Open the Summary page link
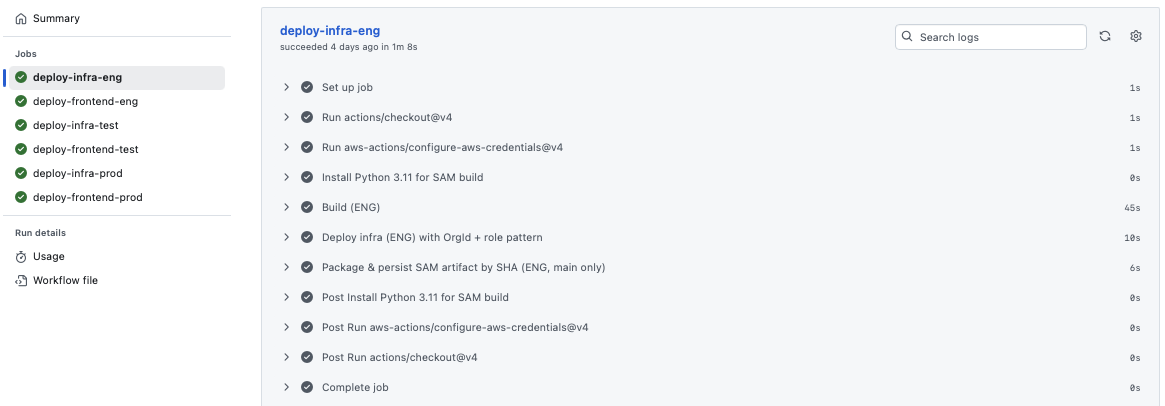1165x406 pixels. [56, 19]
